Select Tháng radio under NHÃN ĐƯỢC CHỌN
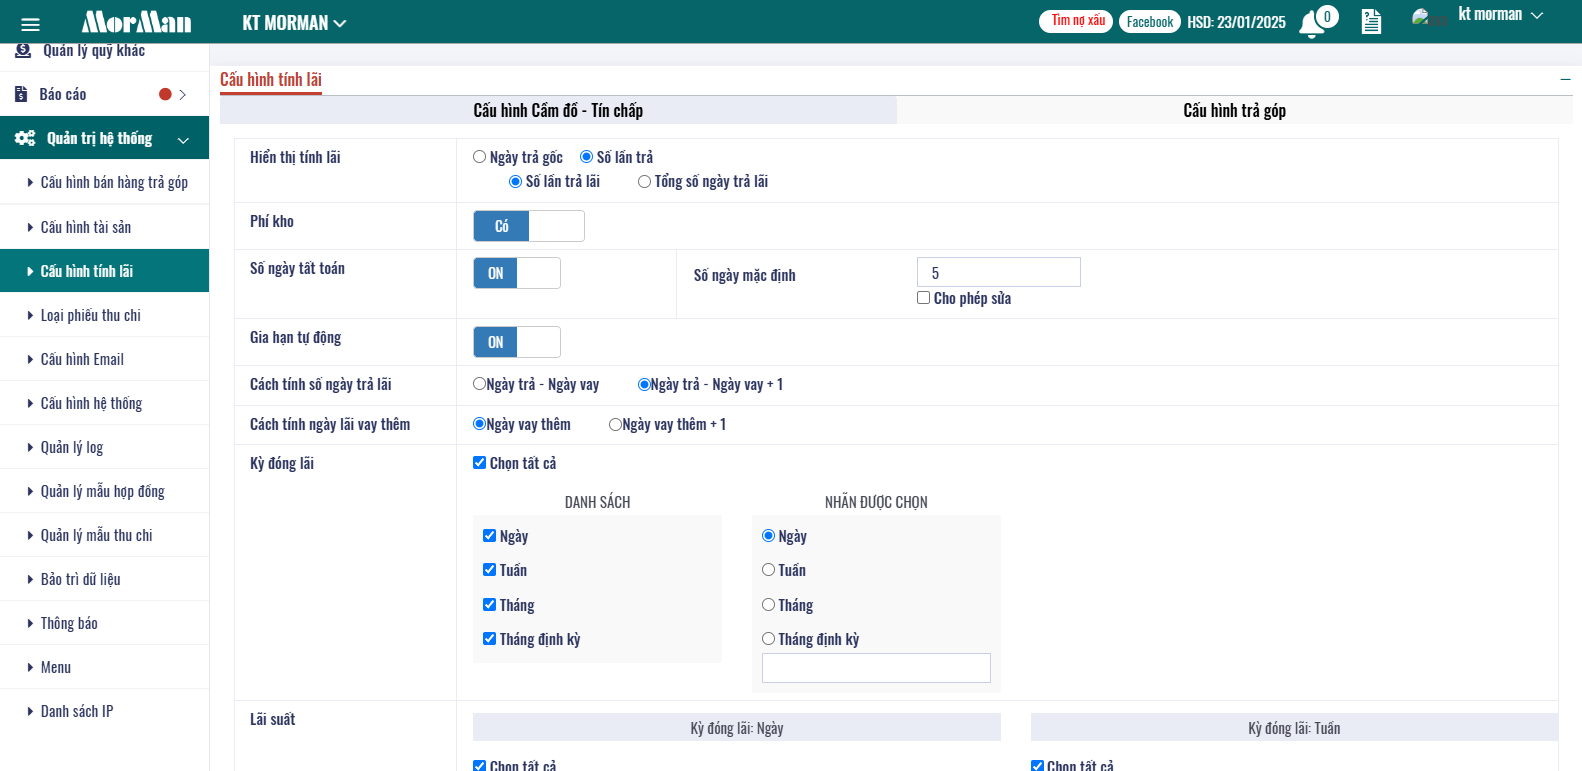1582x771 pixels. (x=769, y=605)
